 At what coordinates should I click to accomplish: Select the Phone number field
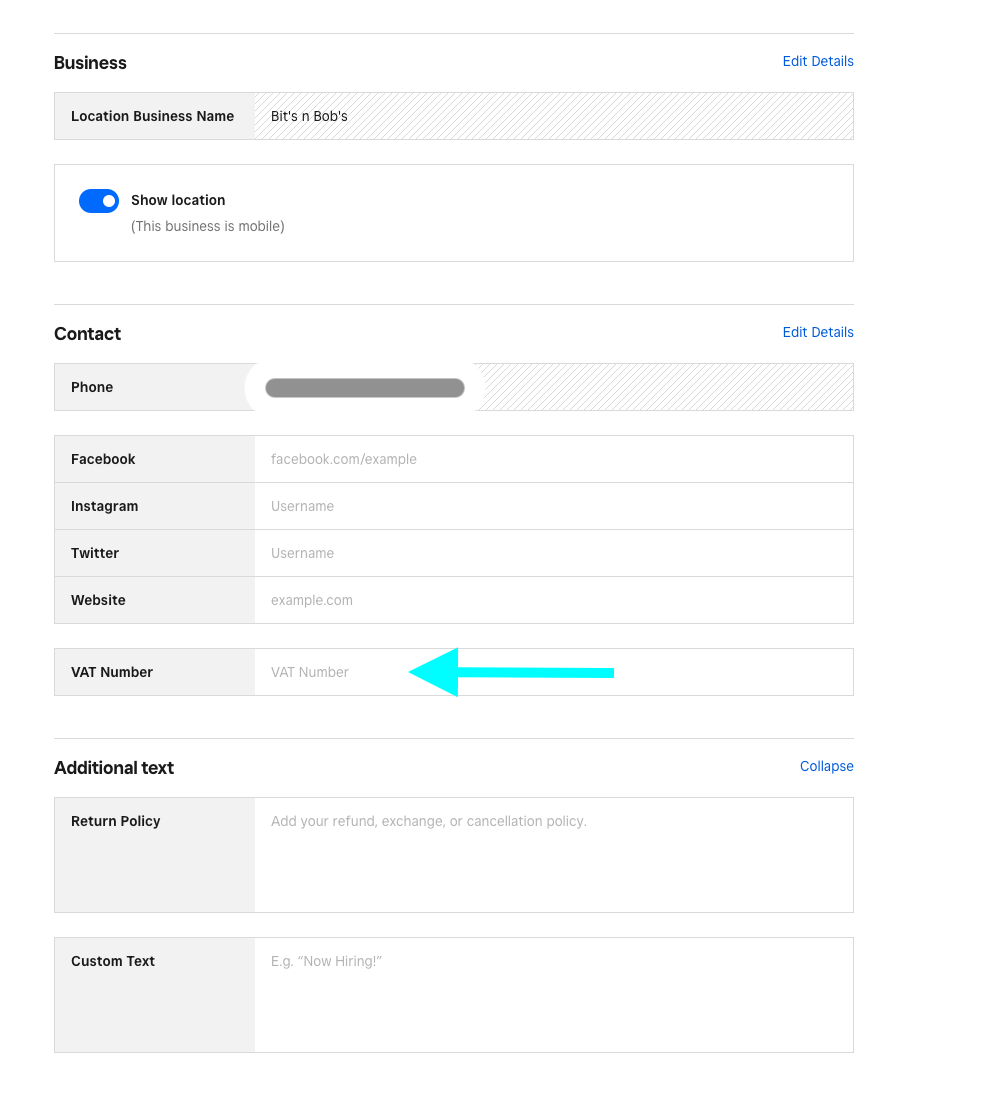pos(600,387)
